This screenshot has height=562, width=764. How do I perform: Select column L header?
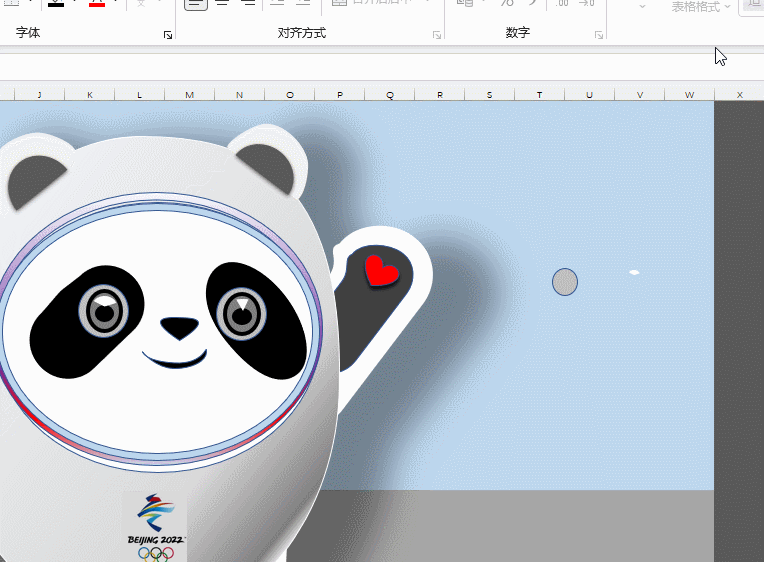(139, 95)
